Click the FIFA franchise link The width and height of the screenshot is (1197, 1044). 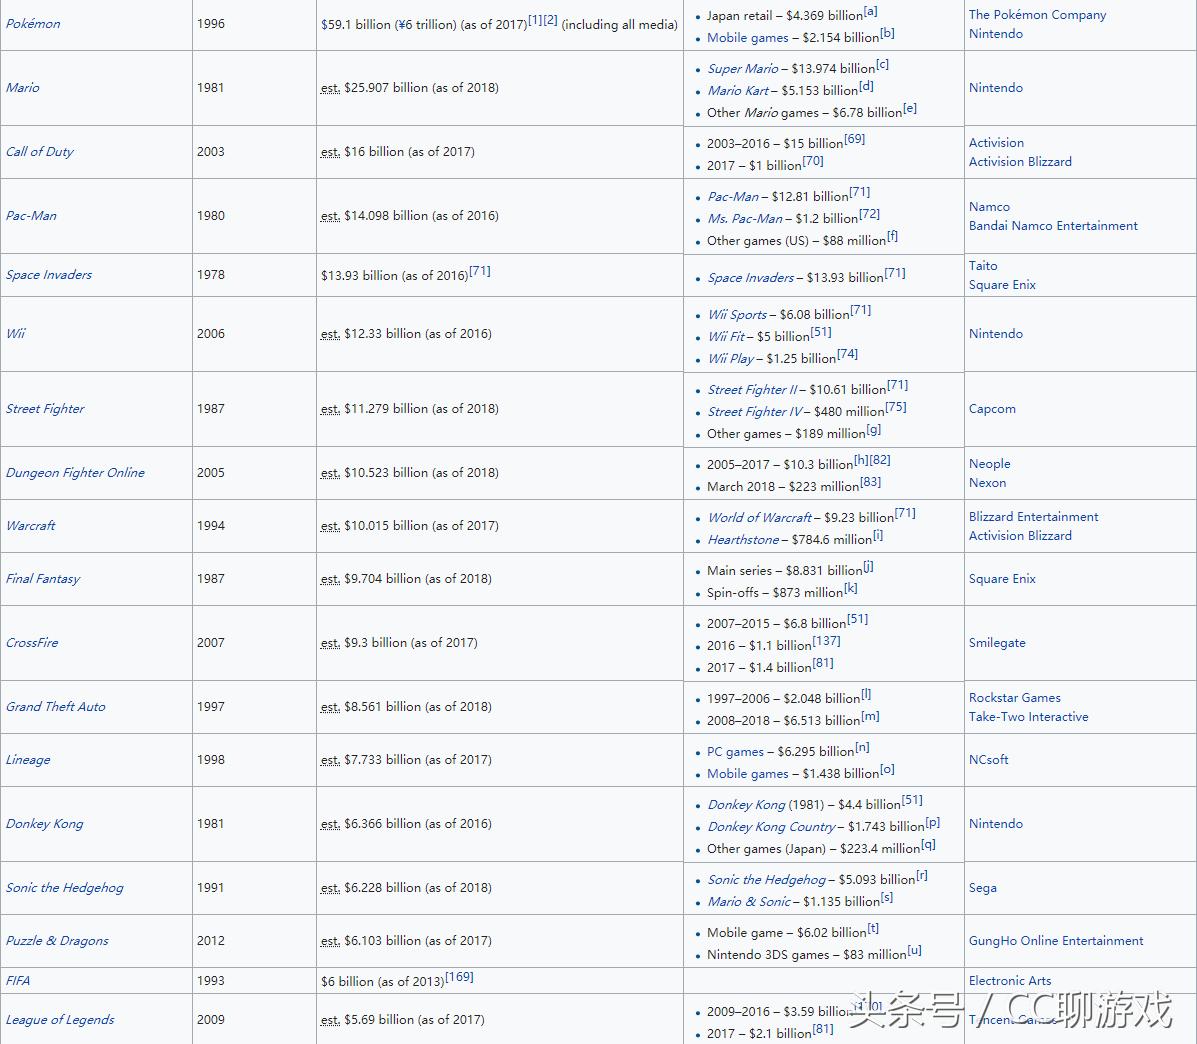pos(18,981)
